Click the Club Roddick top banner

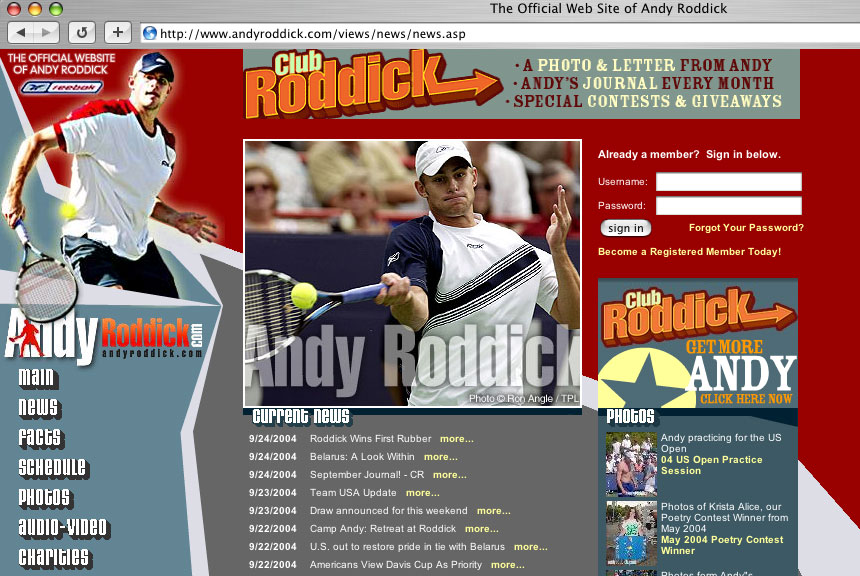click(x=521, y=84)
